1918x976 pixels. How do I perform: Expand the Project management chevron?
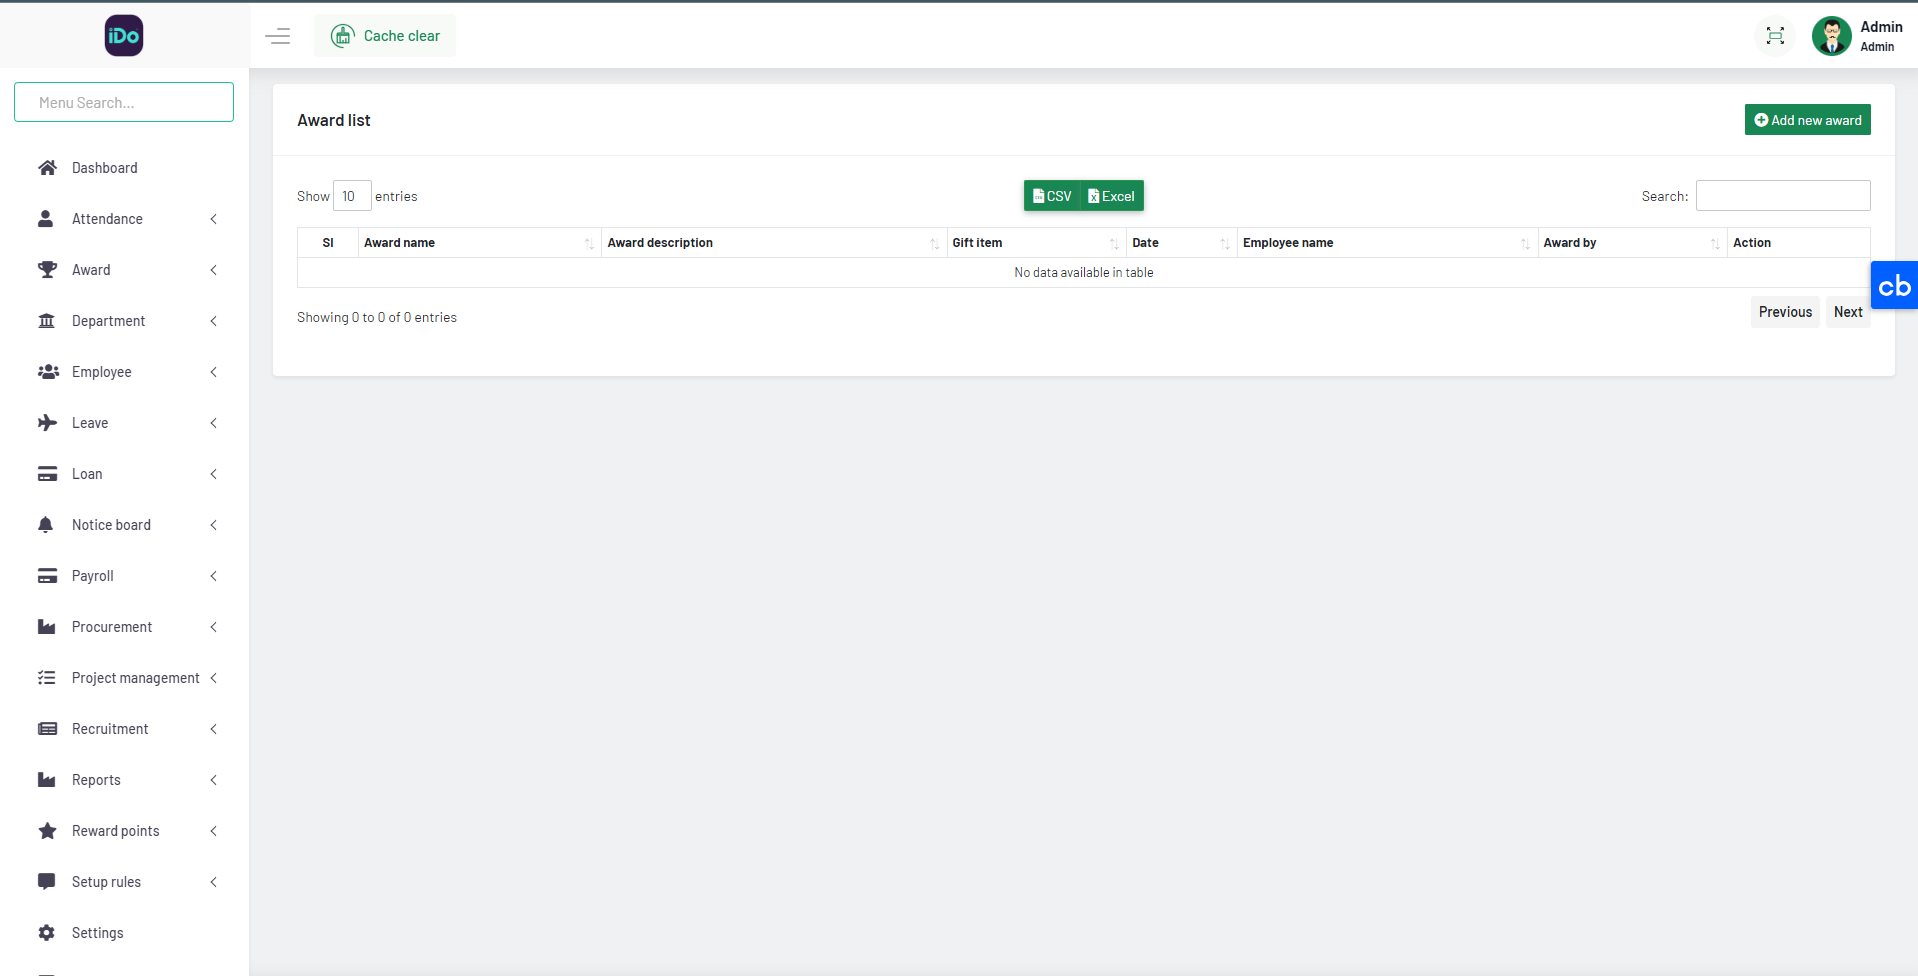(213, 678)
